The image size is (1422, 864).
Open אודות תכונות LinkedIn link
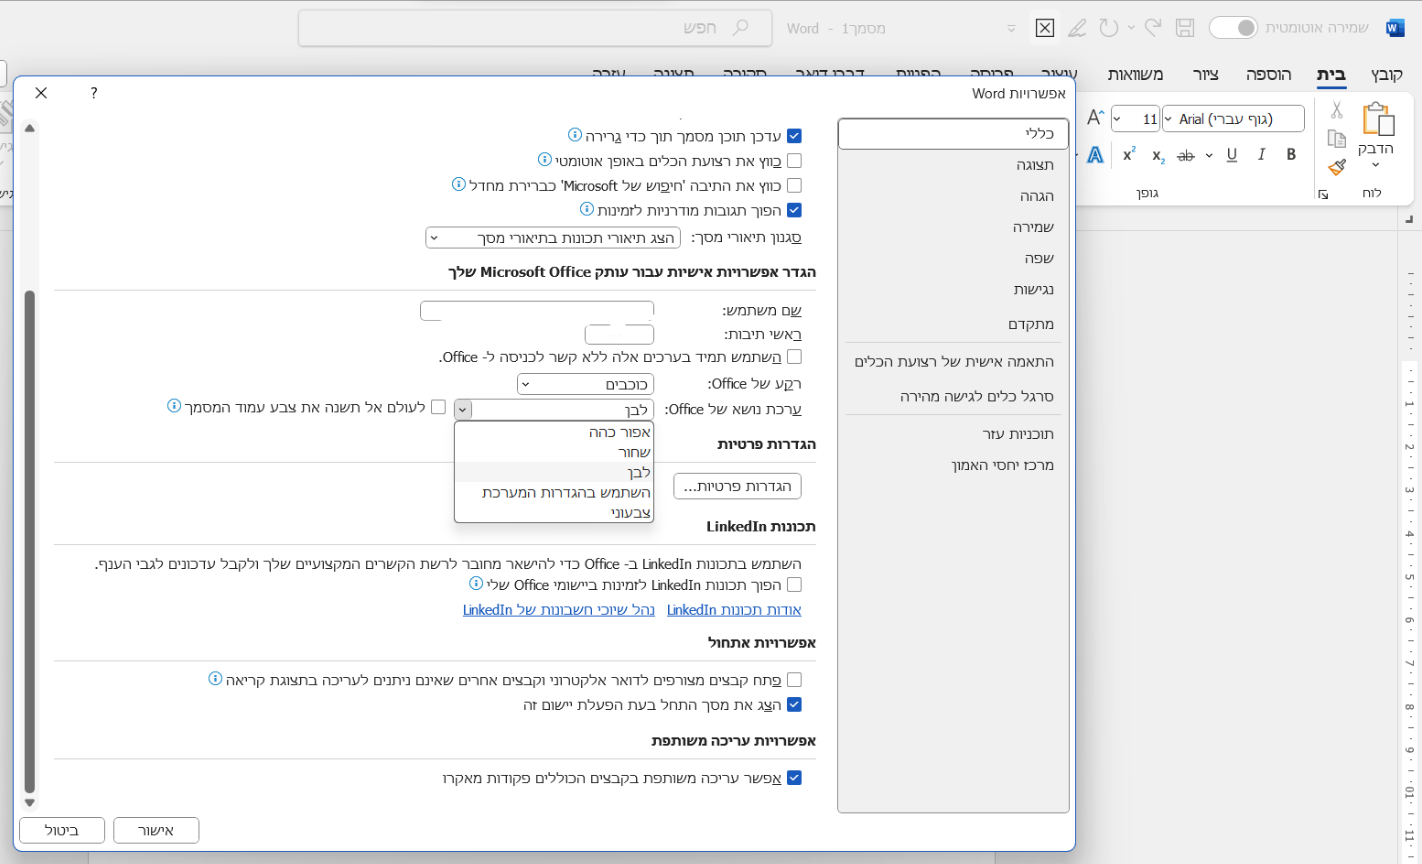click(x=734, y=610)
